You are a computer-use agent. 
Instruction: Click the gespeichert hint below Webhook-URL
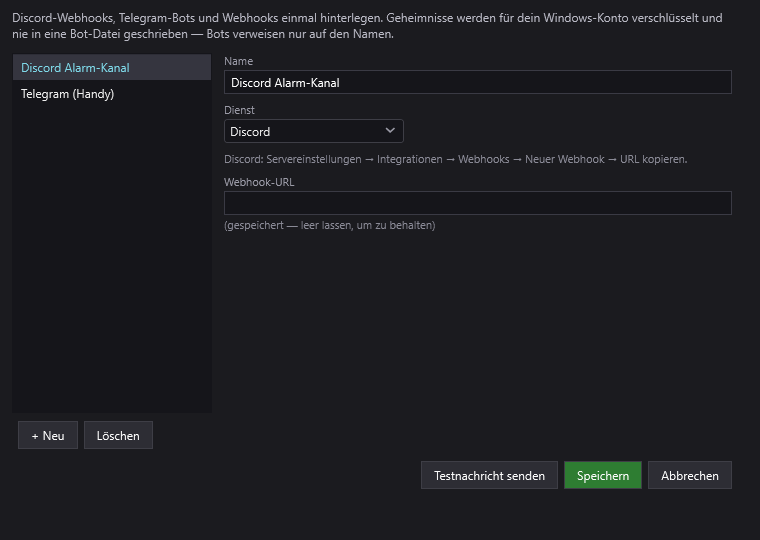(x=330, y=225)
